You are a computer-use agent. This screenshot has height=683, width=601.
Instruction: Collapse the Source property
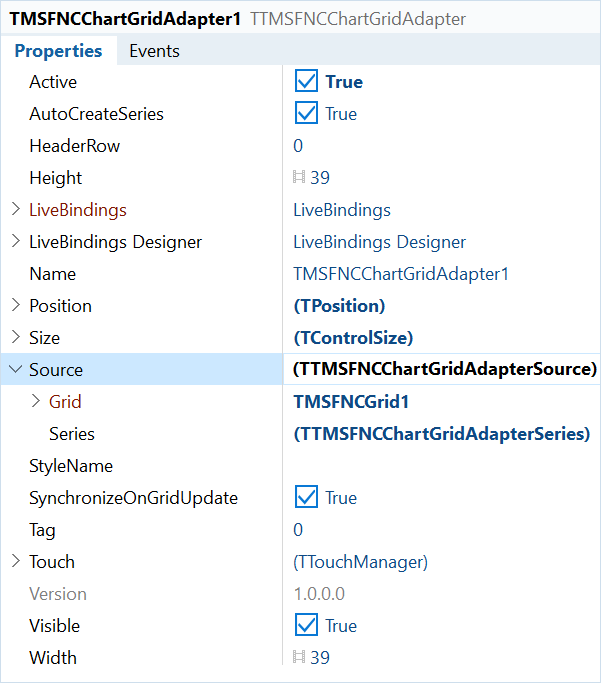click(15, 369)
